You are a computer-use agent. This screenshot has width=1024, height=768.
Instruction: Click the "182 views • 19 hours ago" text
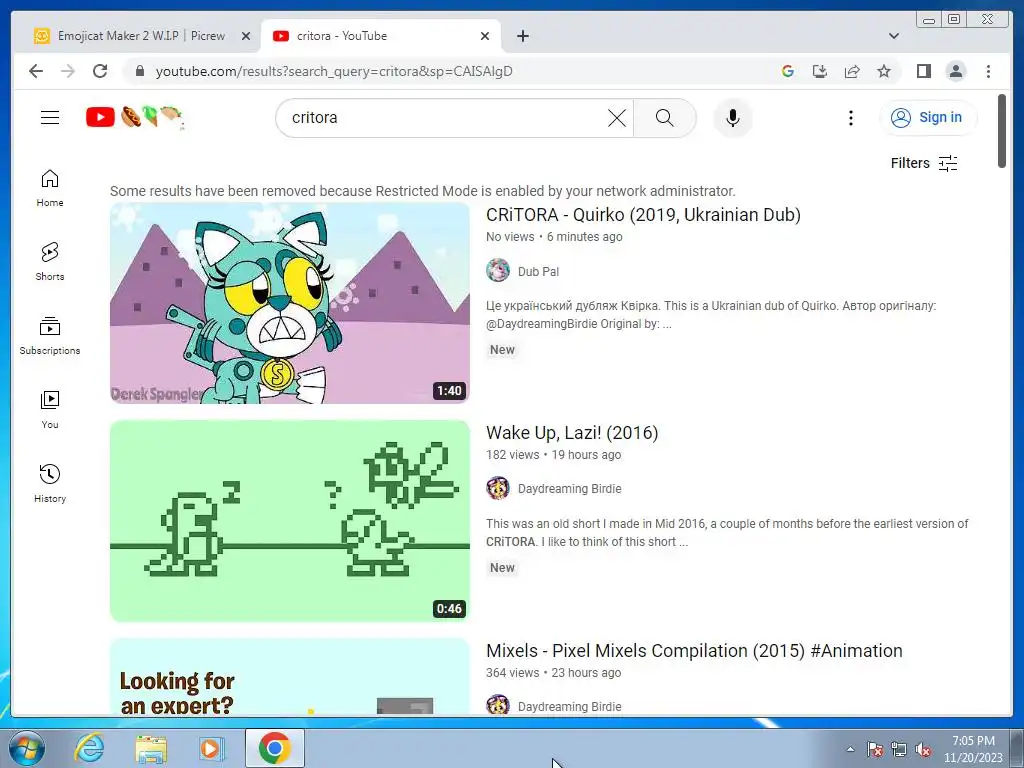(x=553, y=455)
